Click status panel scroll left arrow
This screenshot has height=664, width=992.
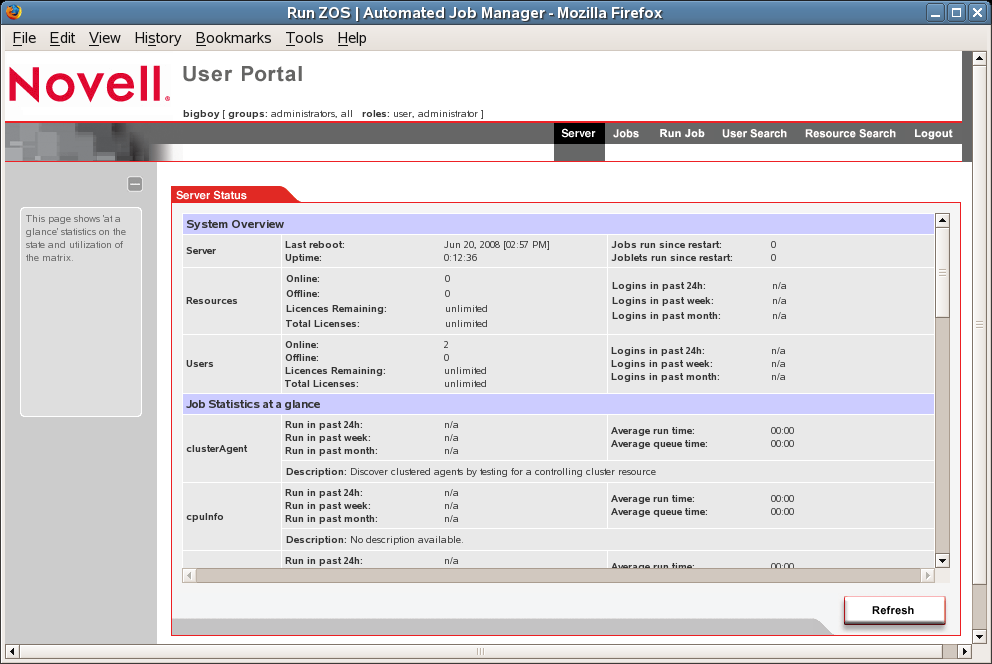[189, 576]
